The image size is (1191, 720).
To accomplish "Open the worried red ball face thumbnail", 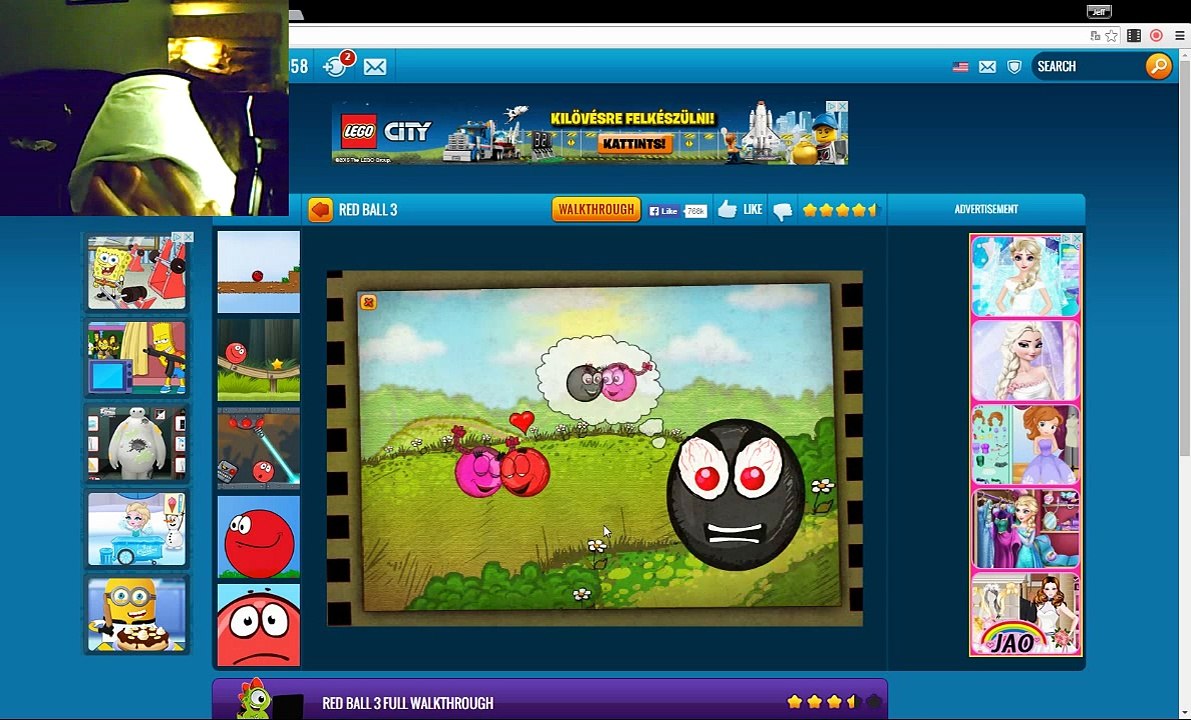I will tap(259, 625).
